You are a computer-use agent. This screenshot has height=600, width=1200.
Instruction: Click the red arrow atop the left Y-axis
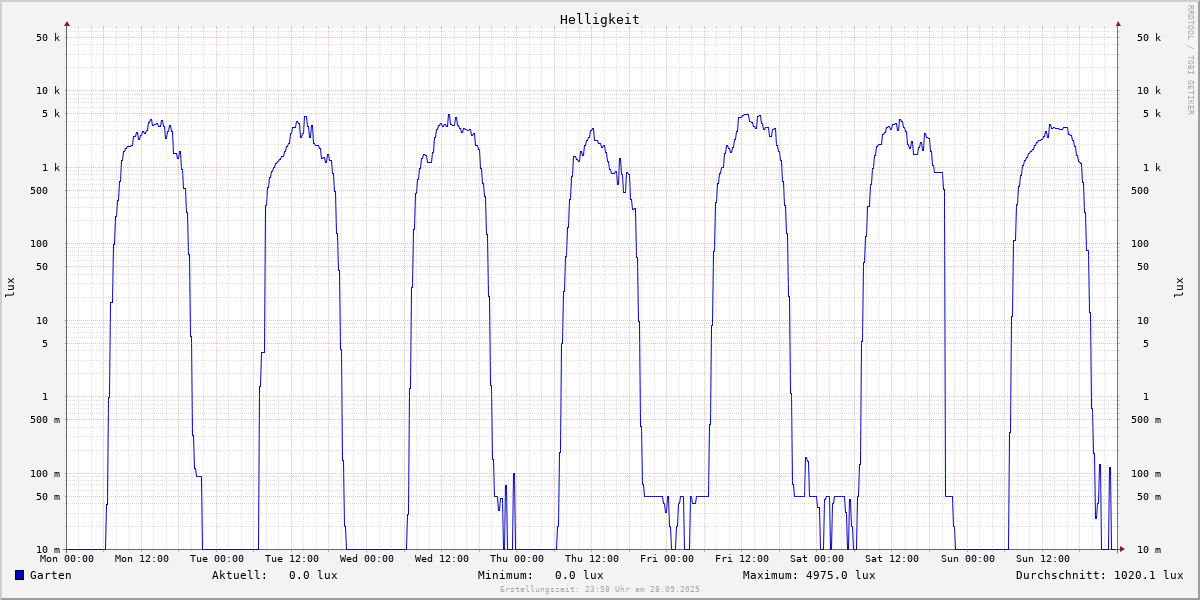pos(67,23)
